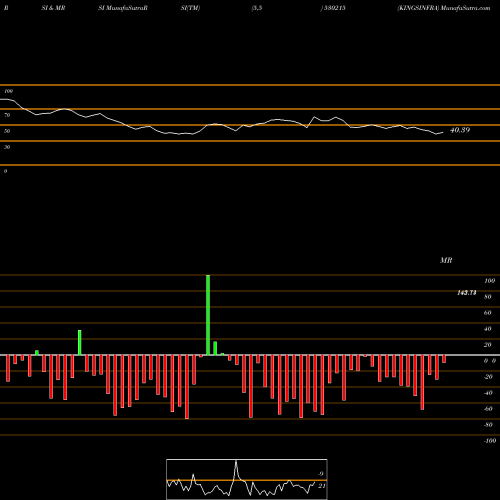Click the MR panel title label
Screen dimensions: 500x500
coord(446,260)
